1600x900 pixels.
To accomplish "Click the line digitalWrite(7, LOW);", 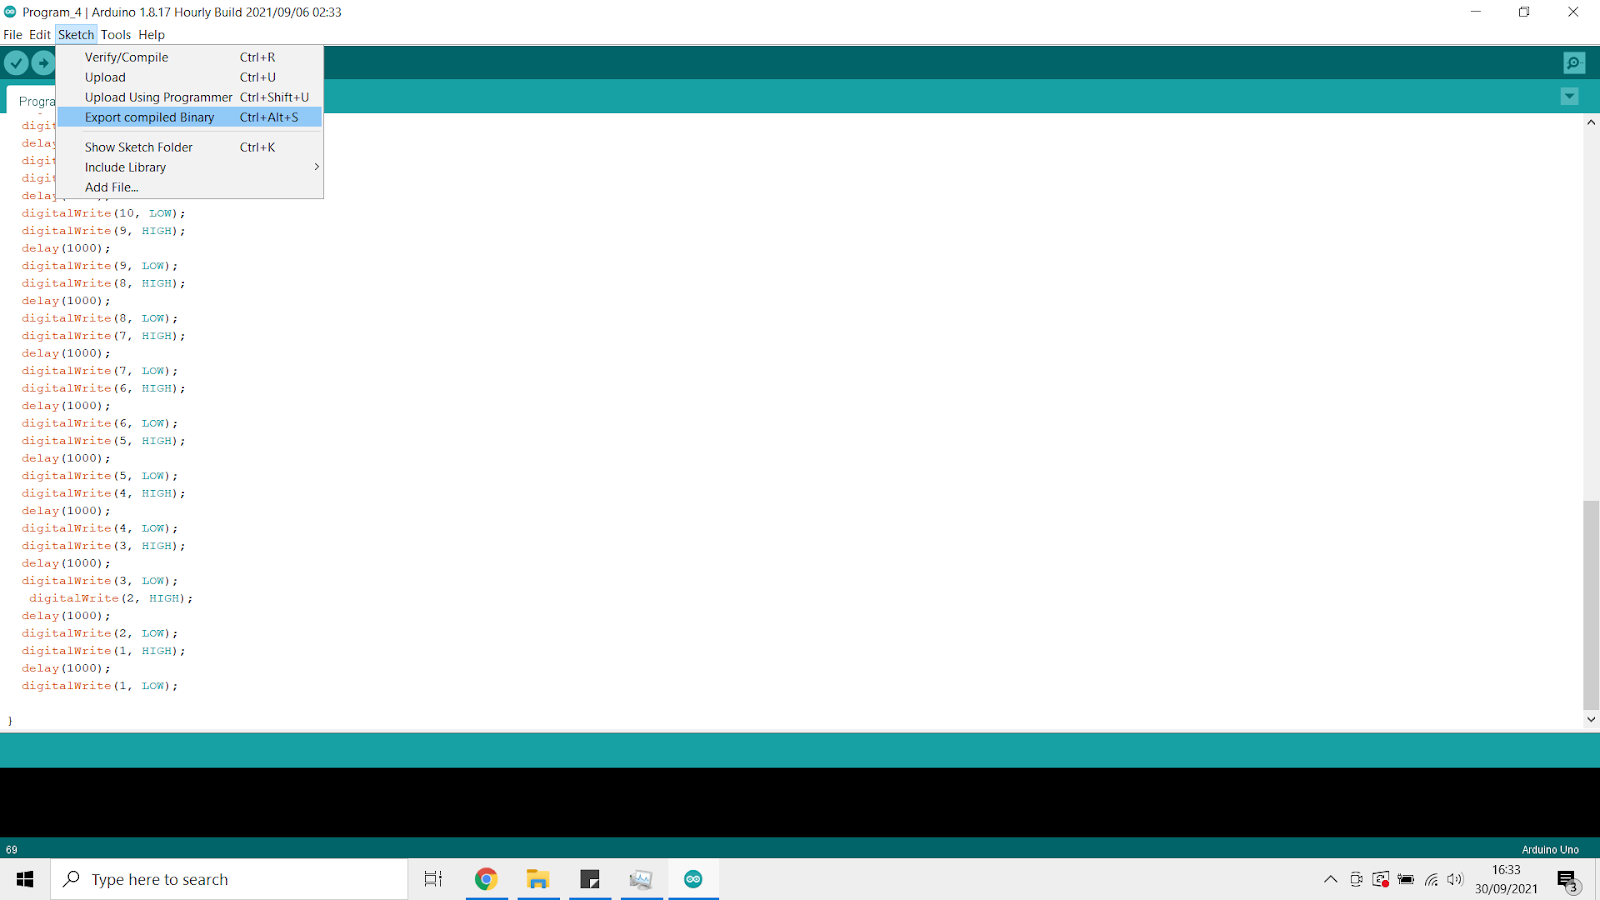I will pyautogui.click(x=100, y=371).
